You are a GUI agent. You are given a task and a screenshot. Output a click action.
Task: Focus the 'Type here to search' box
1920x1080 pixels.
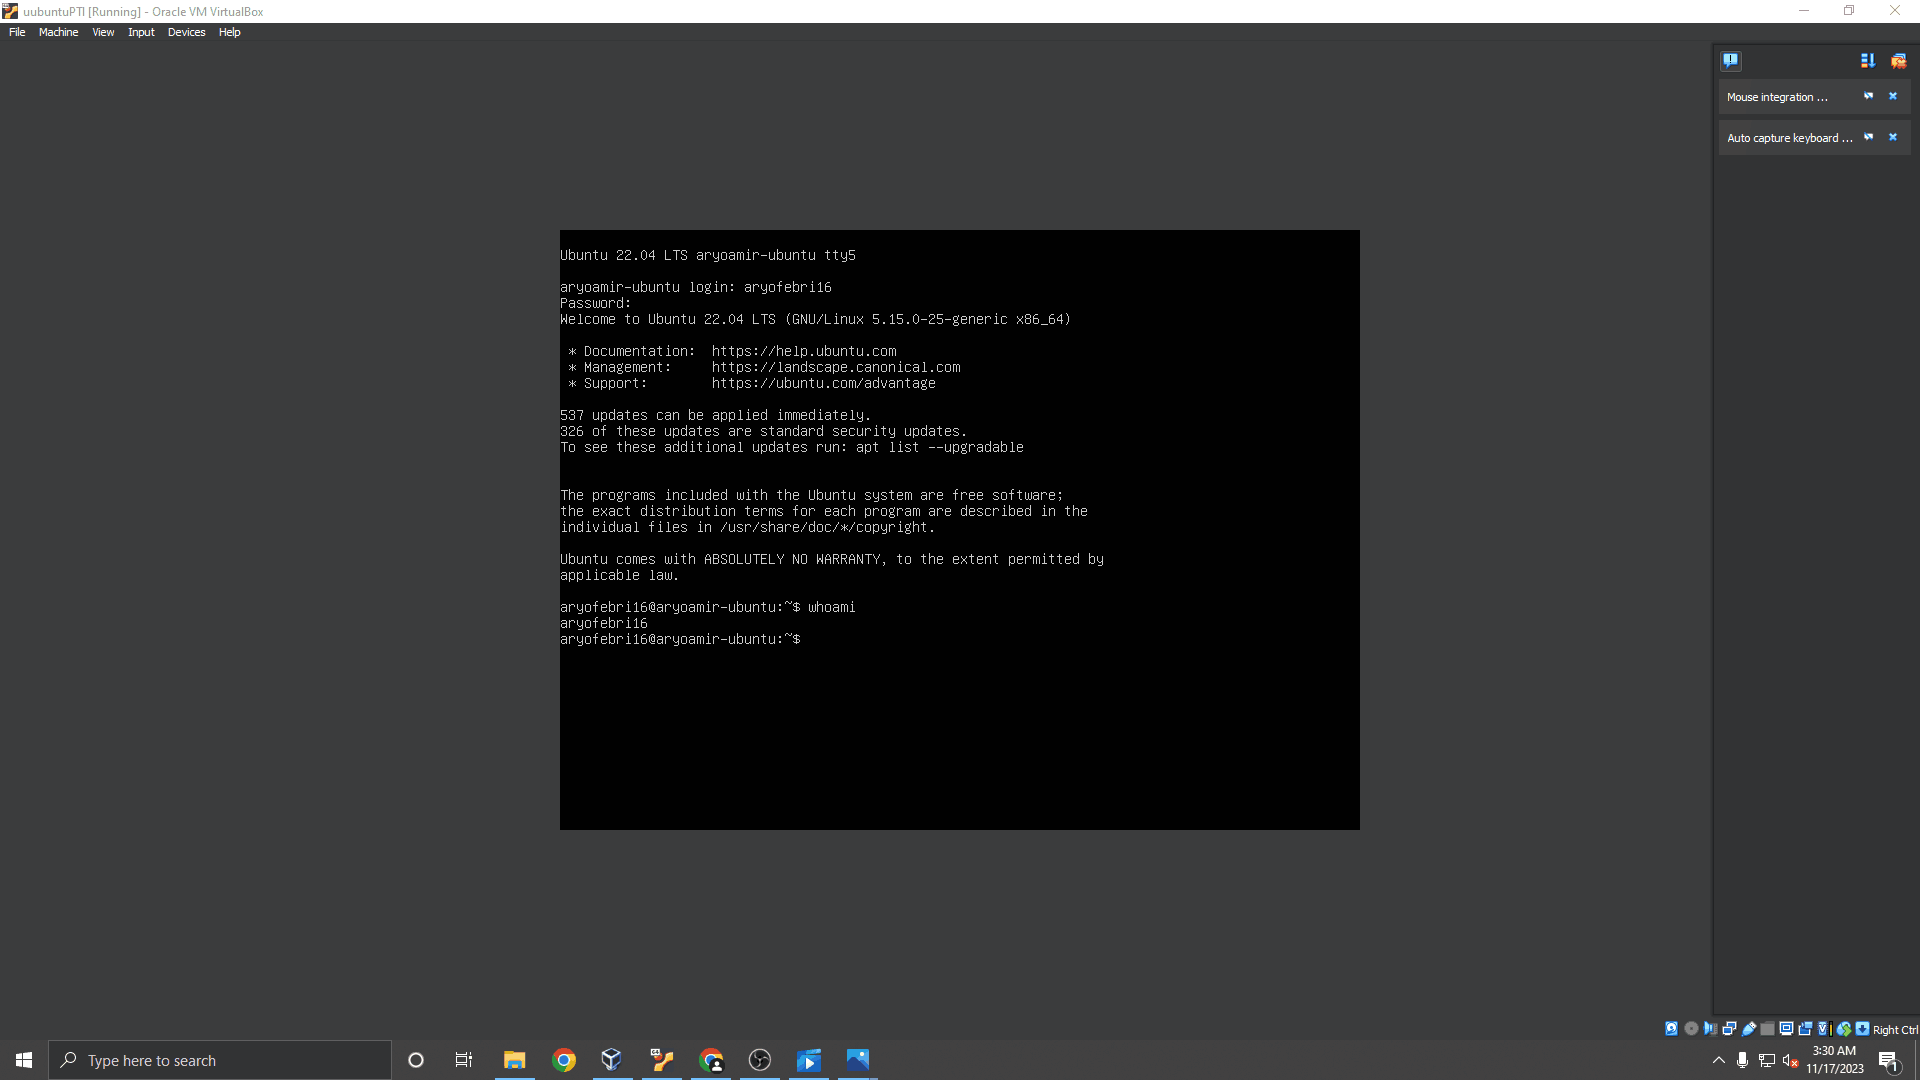pyautogui.click(x=220, y=1060)
